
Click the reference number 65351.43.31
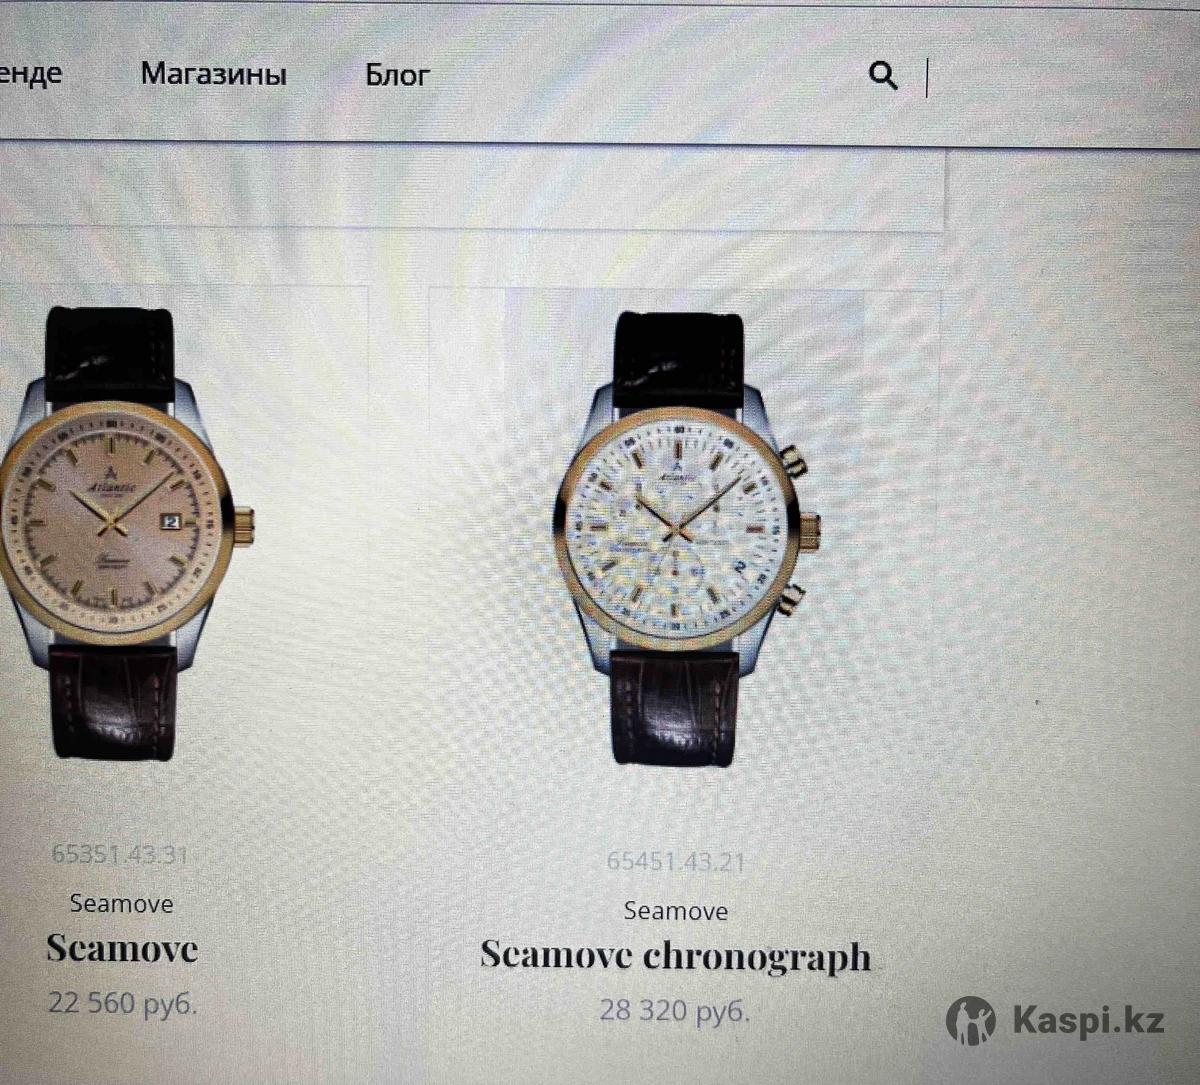(x=120, y=855)
